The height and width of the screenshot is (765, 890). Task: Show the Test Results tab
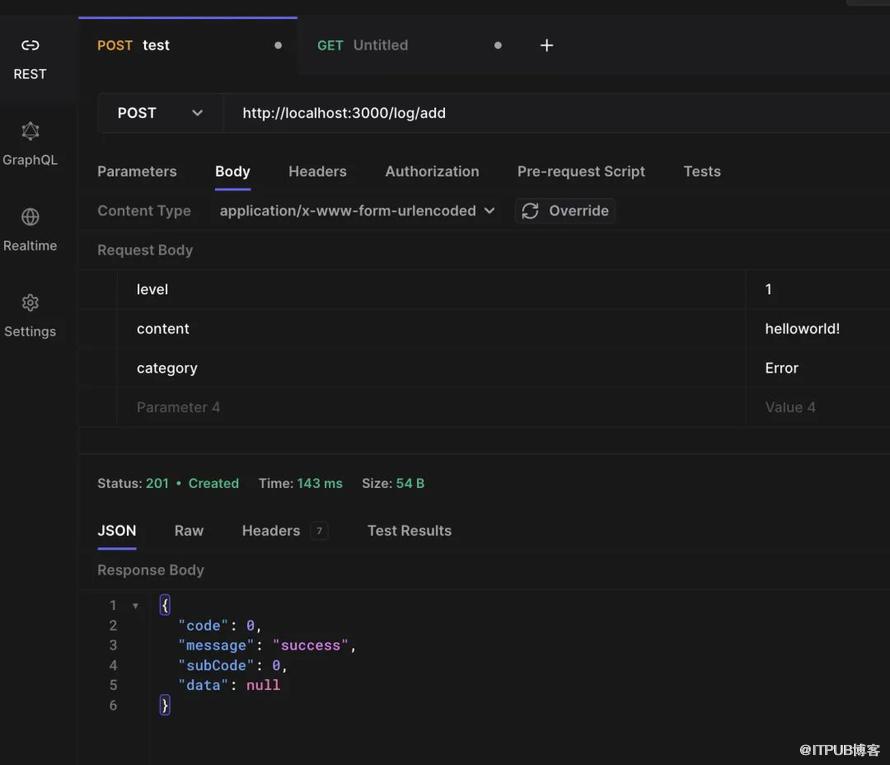click(409, 531)
